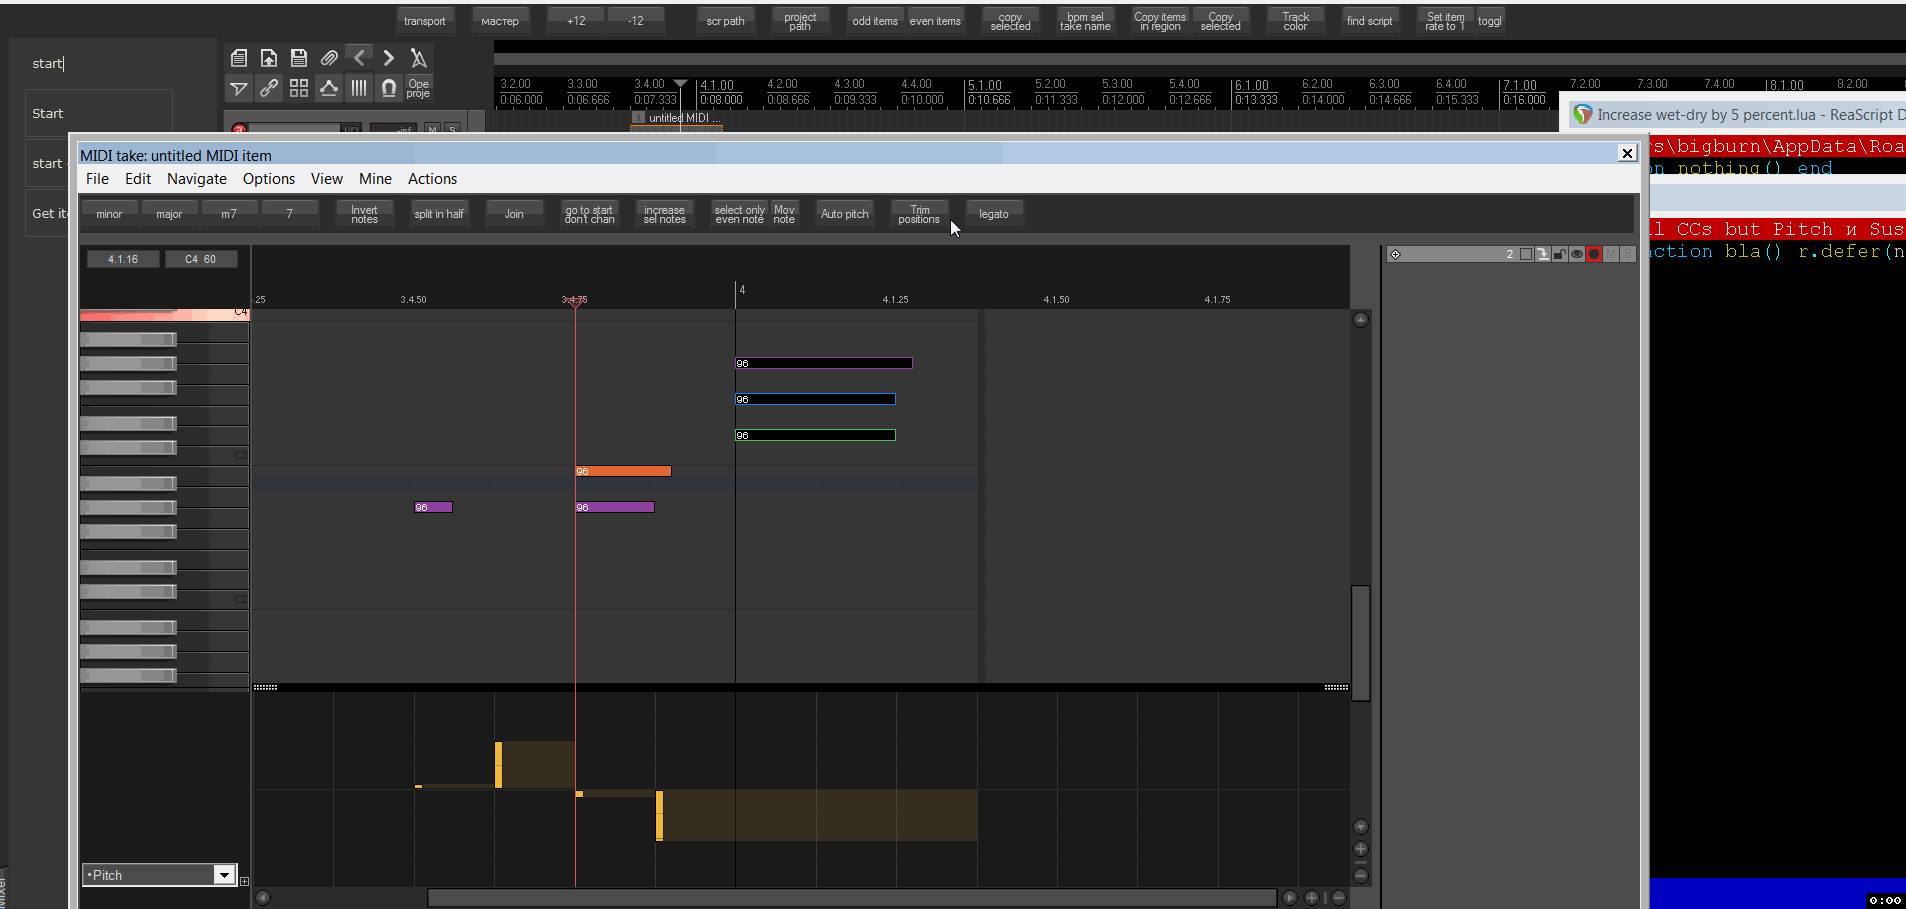Screen dimensions: 1906x909
Task: Click the vertical zoom in plus icon
Action: [1361, 849]
